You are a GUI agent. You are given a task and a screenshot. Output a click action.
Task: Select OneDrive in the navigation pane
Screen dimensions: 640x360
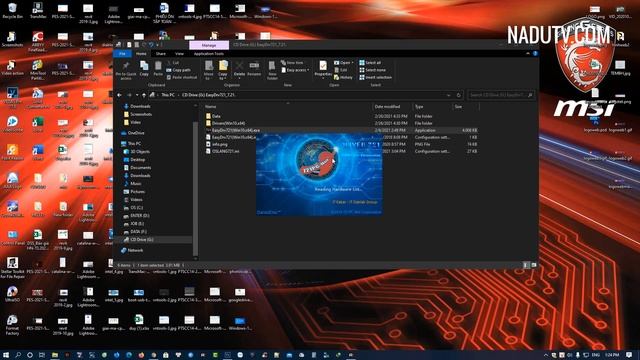(136, 133)
